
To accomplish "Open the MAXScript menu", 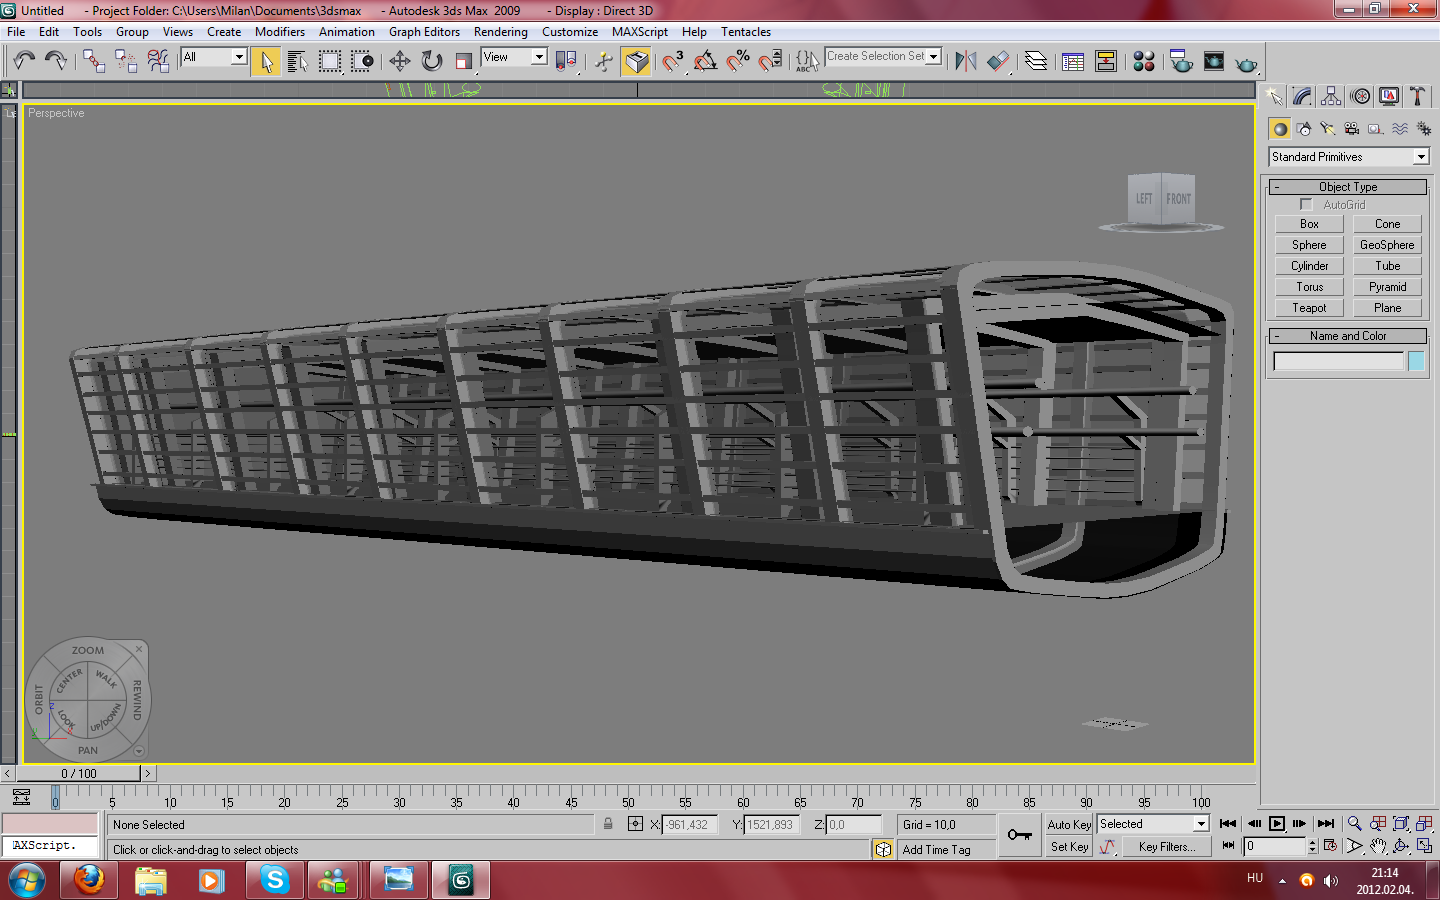I will (x=640, y=32).
